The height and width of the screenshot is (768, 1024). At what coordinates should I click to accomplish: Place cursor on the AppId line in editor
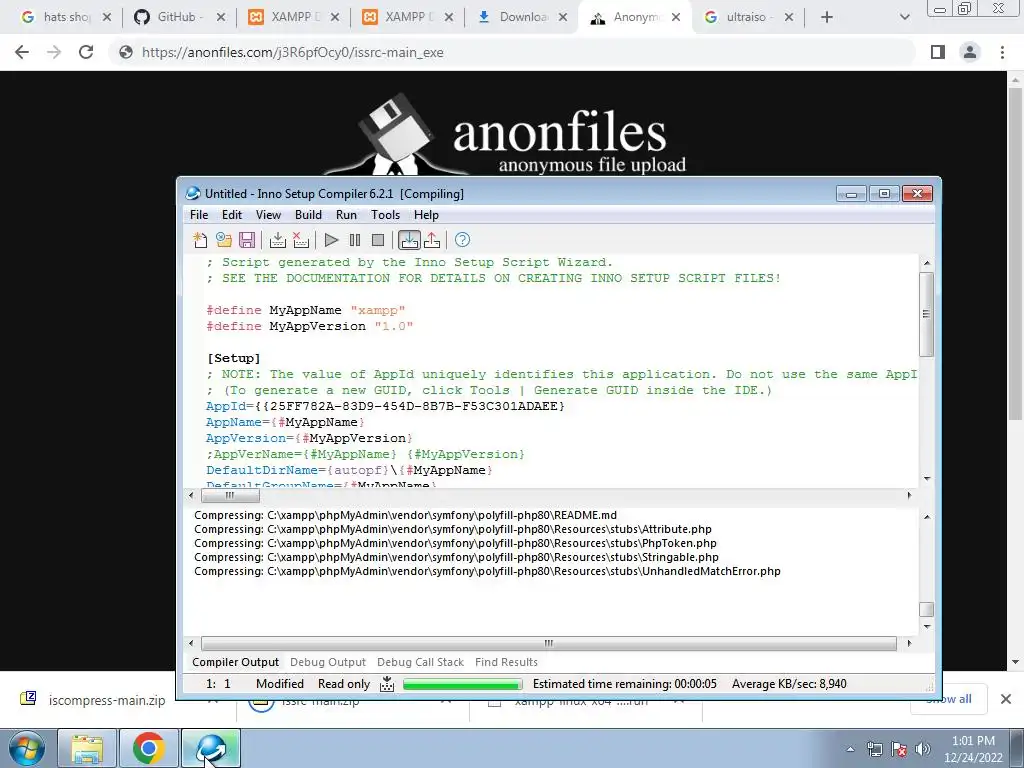[385, 406]
